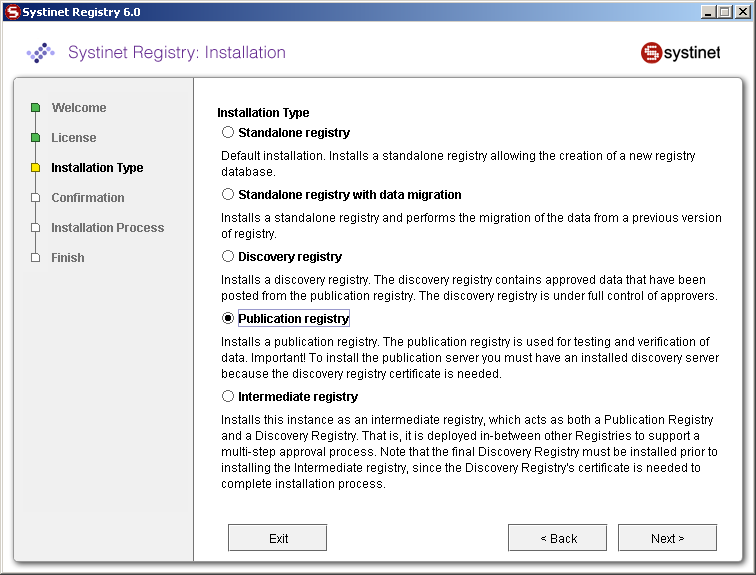
Task: Click the 'Installs a publication registry' description
Action: point(470,358)
